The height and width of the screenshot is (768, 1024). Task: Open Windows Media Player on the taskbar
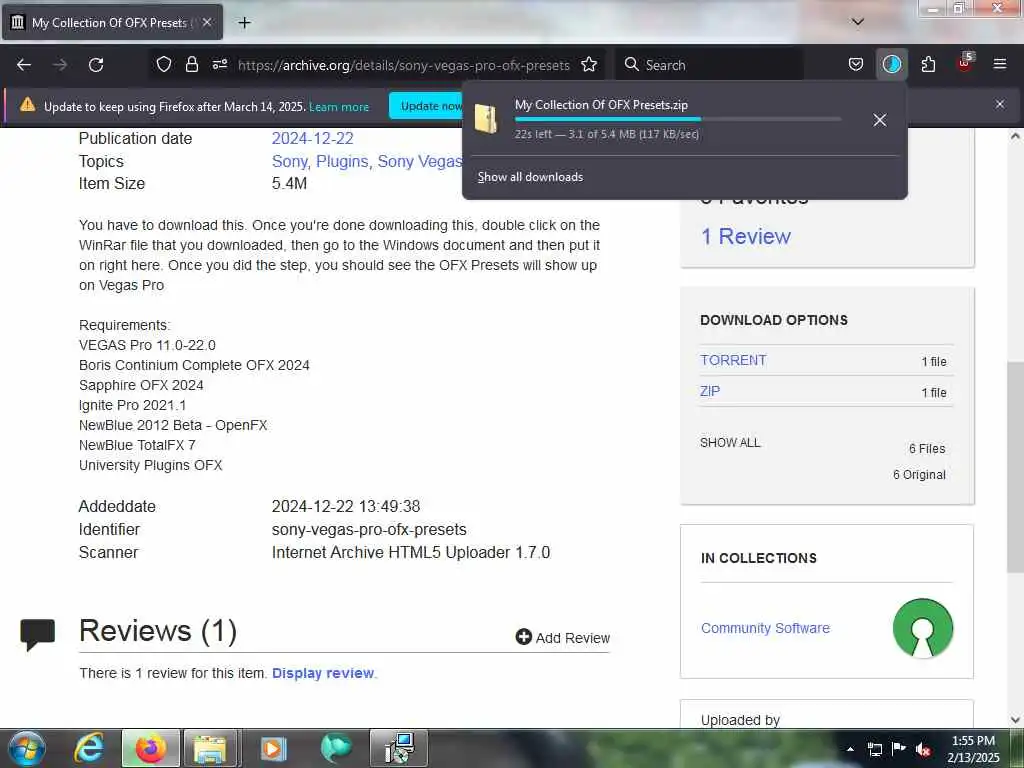click(x=273, y=748)
